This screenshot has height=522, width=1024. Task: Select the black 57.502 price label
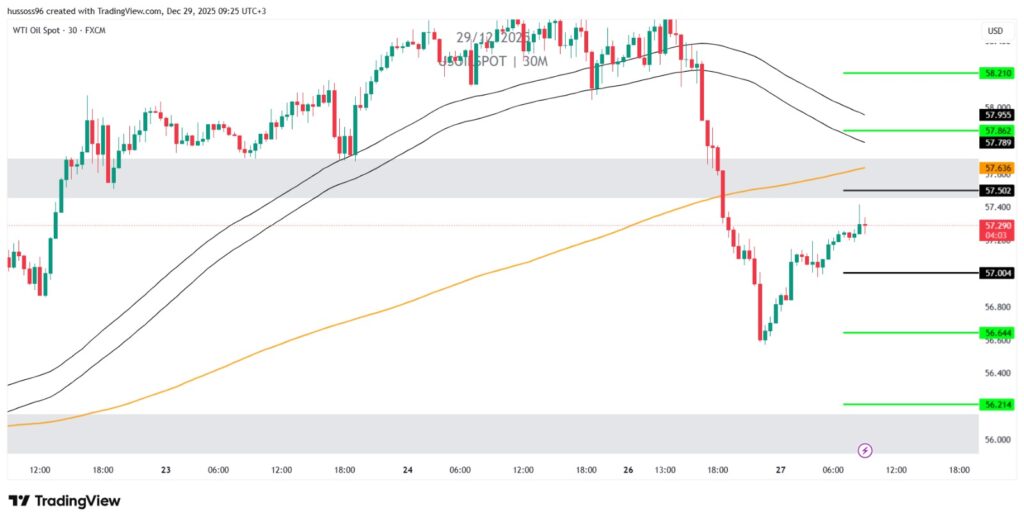coord(998,190)
